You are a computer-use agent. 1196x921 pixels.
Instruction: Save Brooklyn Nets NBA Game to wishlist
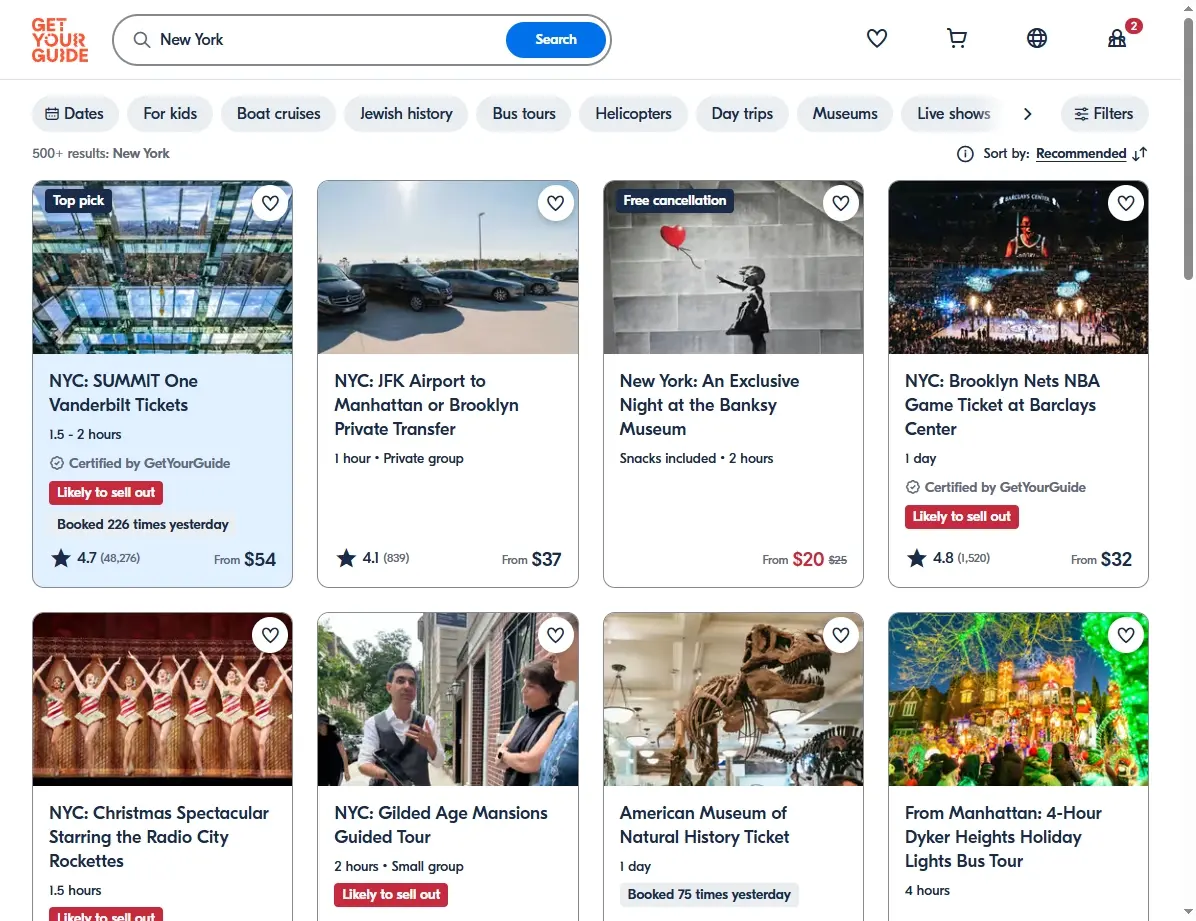[x=1126, y=203]
